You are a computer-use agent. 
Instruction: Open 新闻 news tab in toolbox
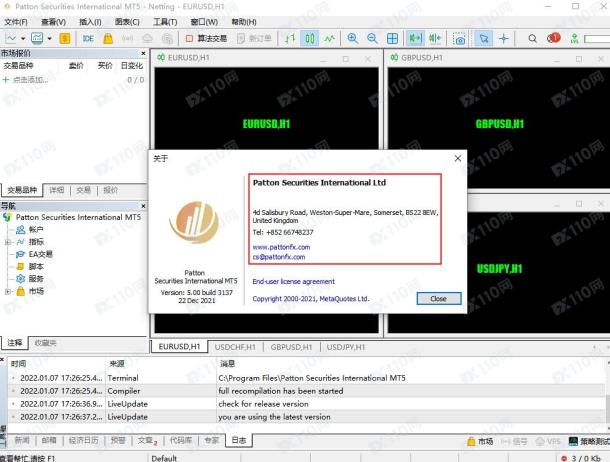pyautogui.click(x=22, y=440)
